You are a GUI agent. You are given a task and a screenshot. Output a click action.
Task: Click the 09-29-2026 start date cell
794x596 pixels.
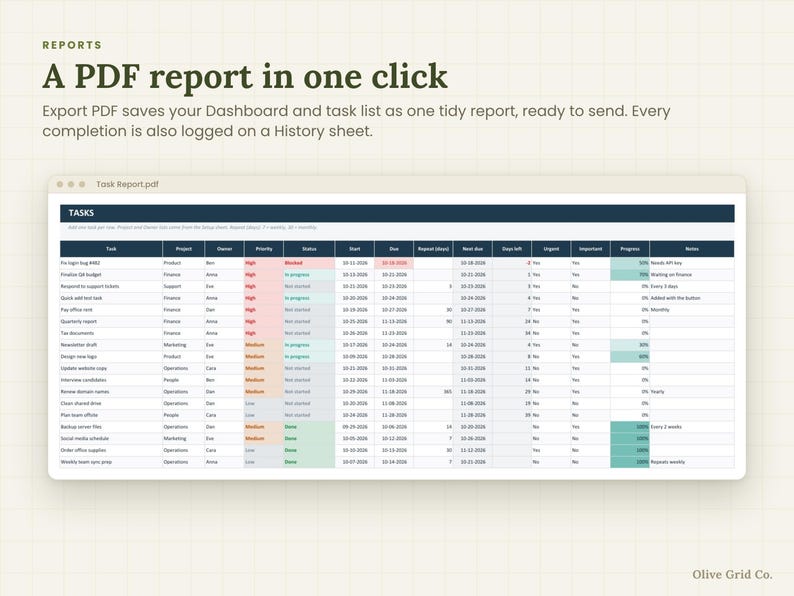354,427
